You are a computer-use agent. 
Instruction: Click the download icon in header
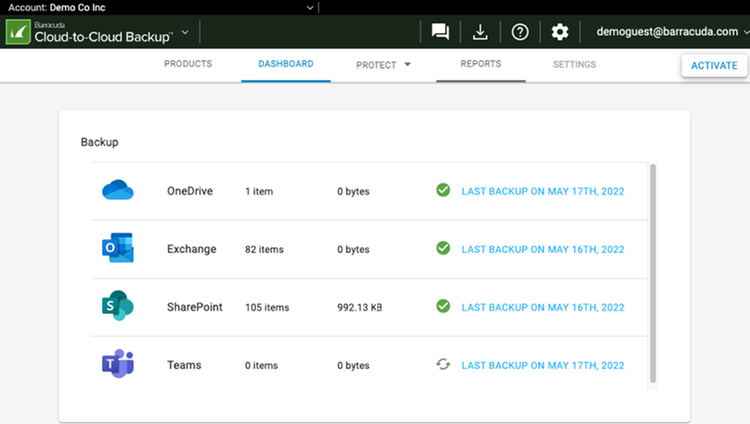(x=480, y=32)
